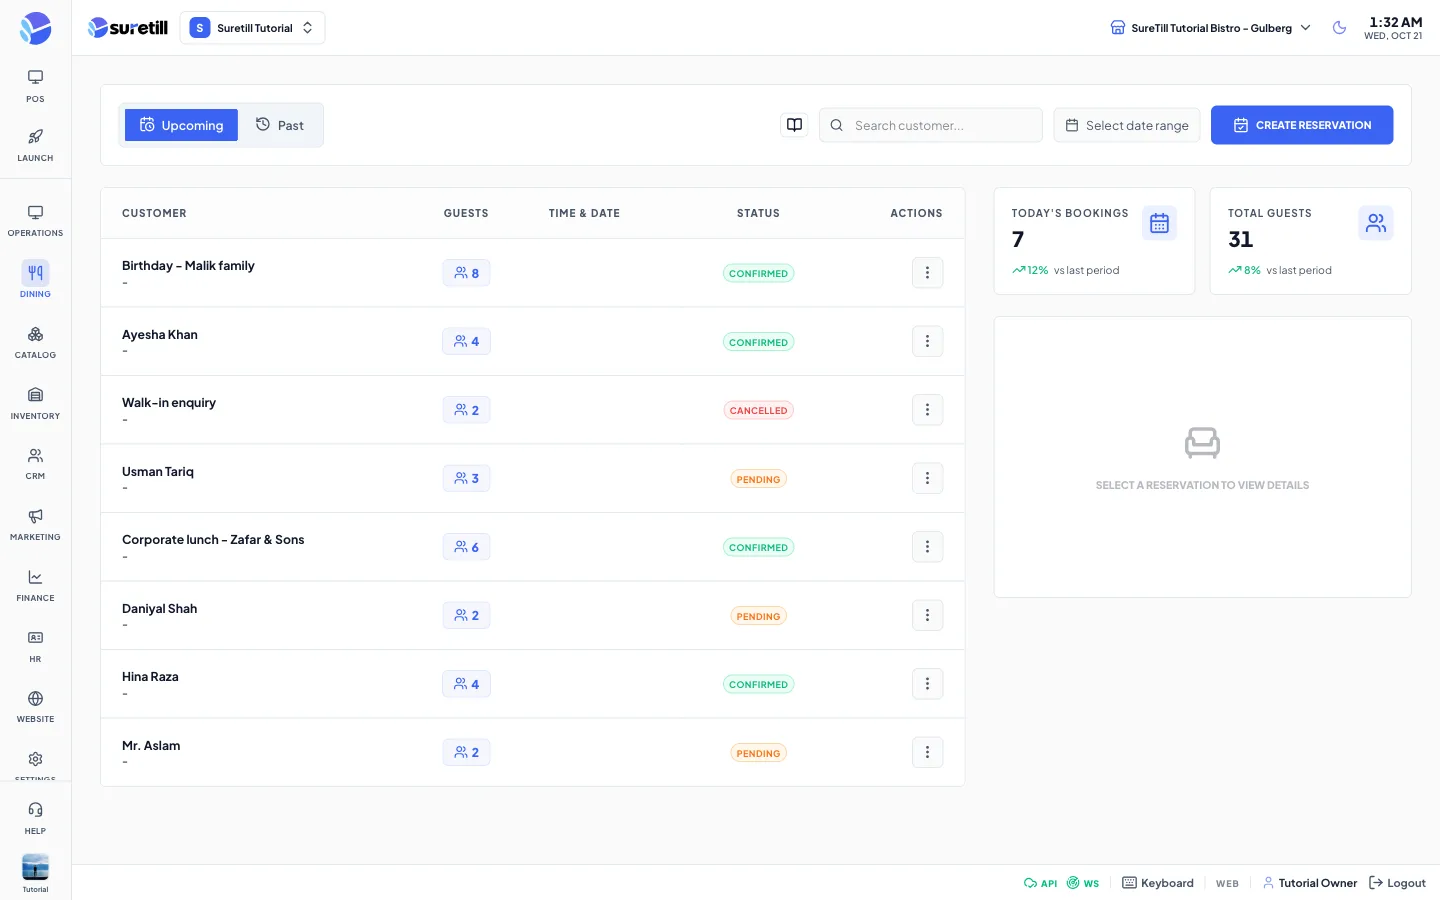Open the Suretill Tutorial workspace switcher
Image resolution: width=1440 pixels, height=900 pixels.
(x=252, y=28)
